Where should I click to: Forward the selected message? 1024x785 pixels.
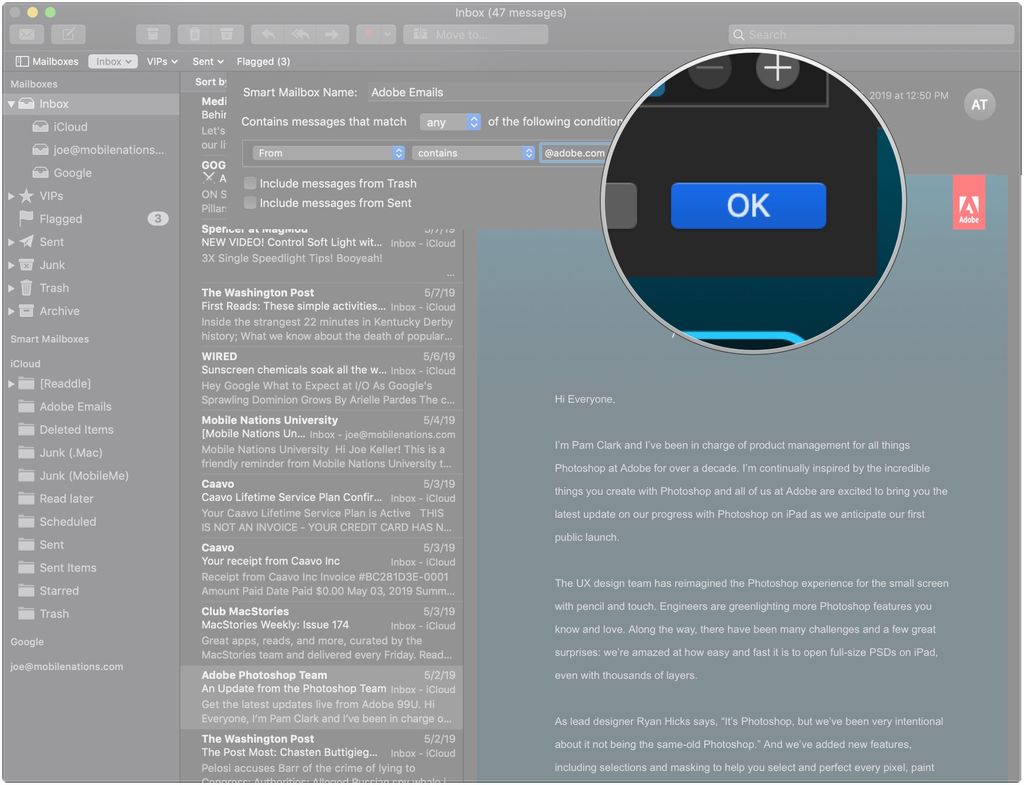(x=333, y=34)
